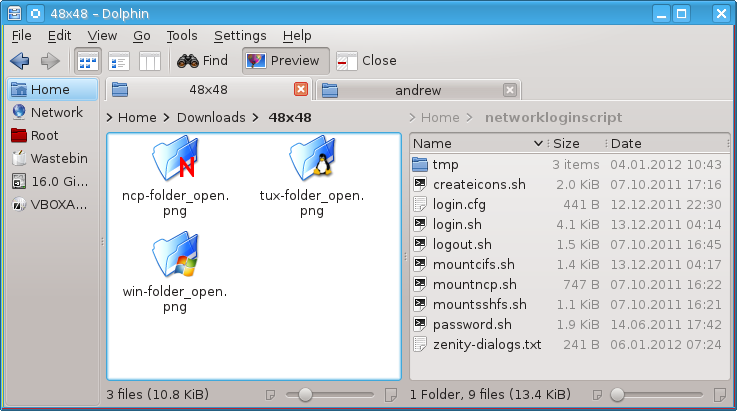The height and width of the screenshot is (411, 737).
Task: Switch to Columns view mode
Action: point(150,61)
